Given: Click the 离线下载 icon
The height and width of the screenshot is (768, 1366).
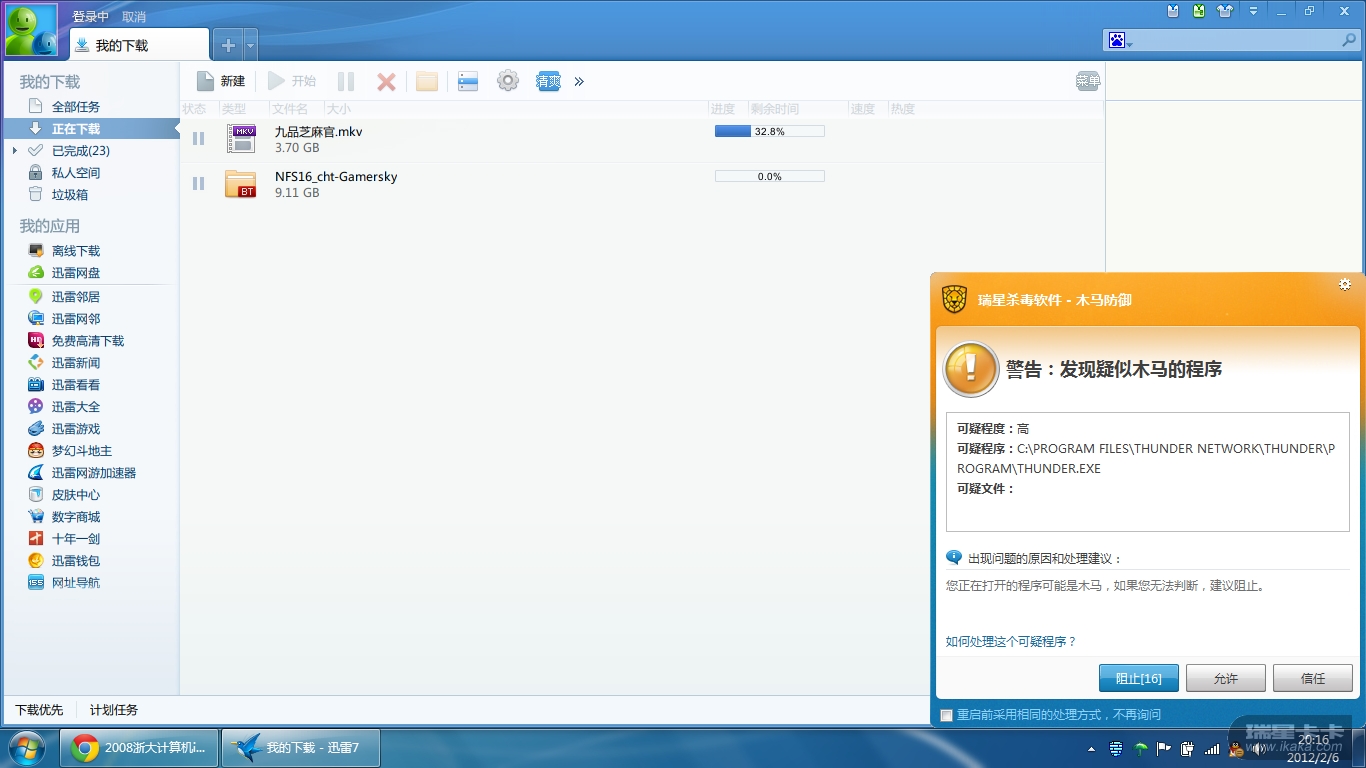Looking at the screenshot, I should (36, 251).
